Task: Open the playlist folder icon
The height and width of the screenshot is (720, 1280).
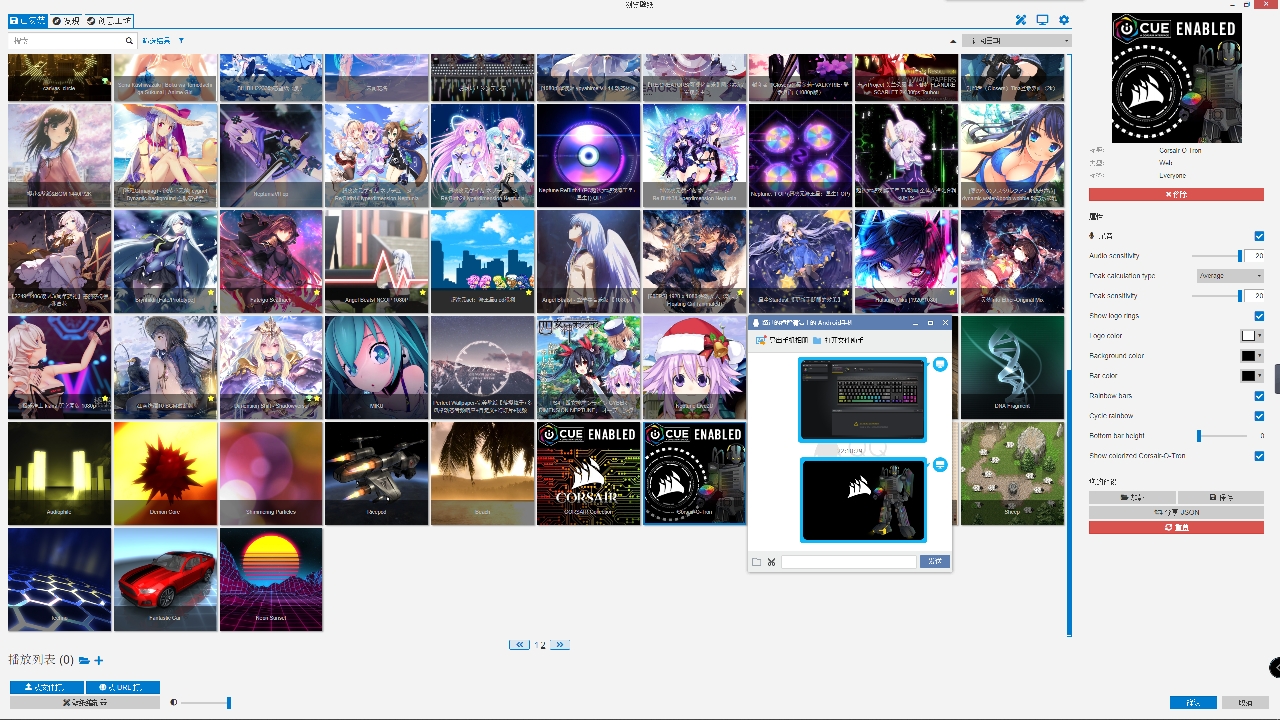Action: point(84,660)
